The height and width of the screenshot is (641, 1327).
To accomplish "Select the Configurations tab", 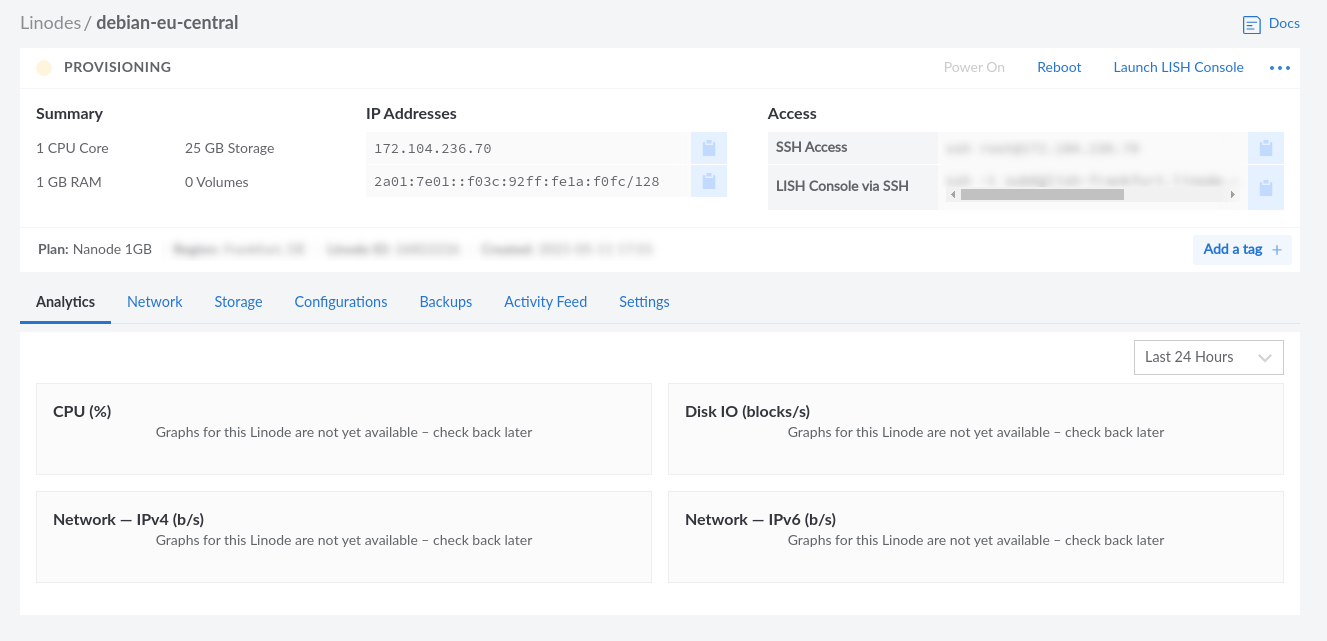I will (340, 301).
